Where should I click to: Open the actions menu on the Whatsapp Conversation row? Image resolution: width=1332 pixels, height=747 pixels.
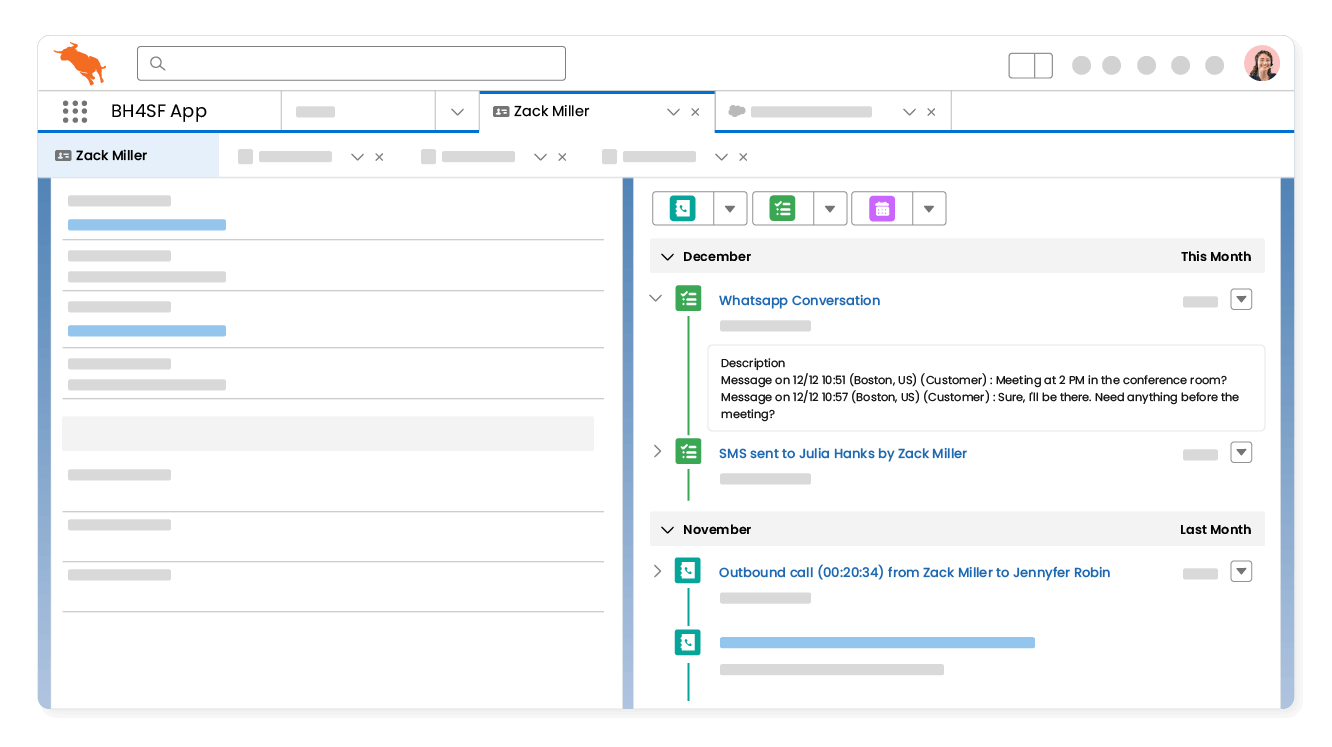(x=1241, y=299)
